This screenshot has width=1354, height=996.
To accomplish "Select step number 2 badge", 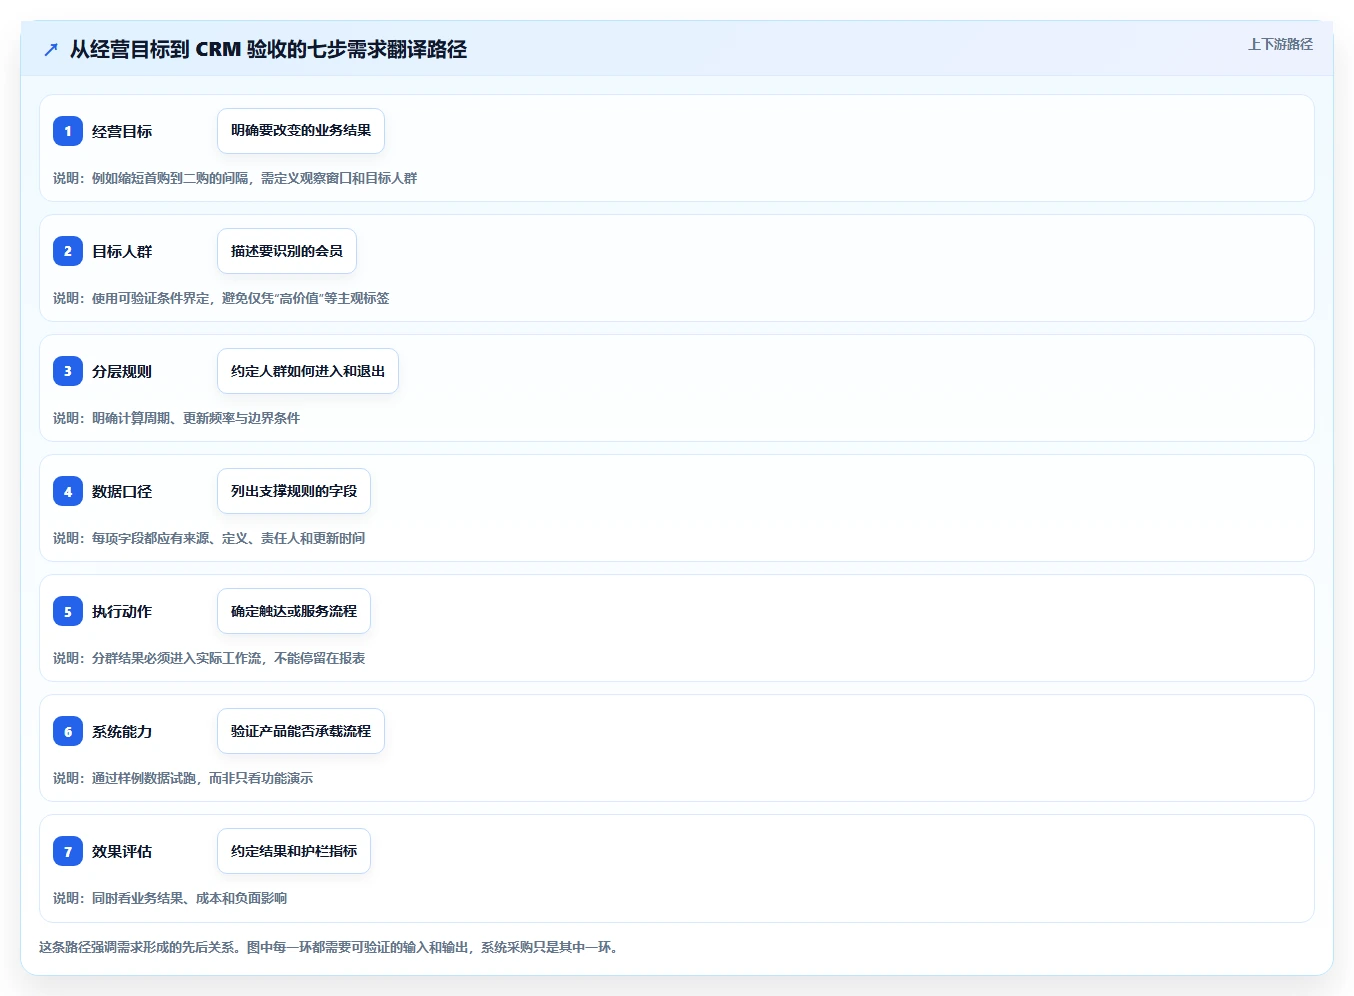I will coord(68,251).
